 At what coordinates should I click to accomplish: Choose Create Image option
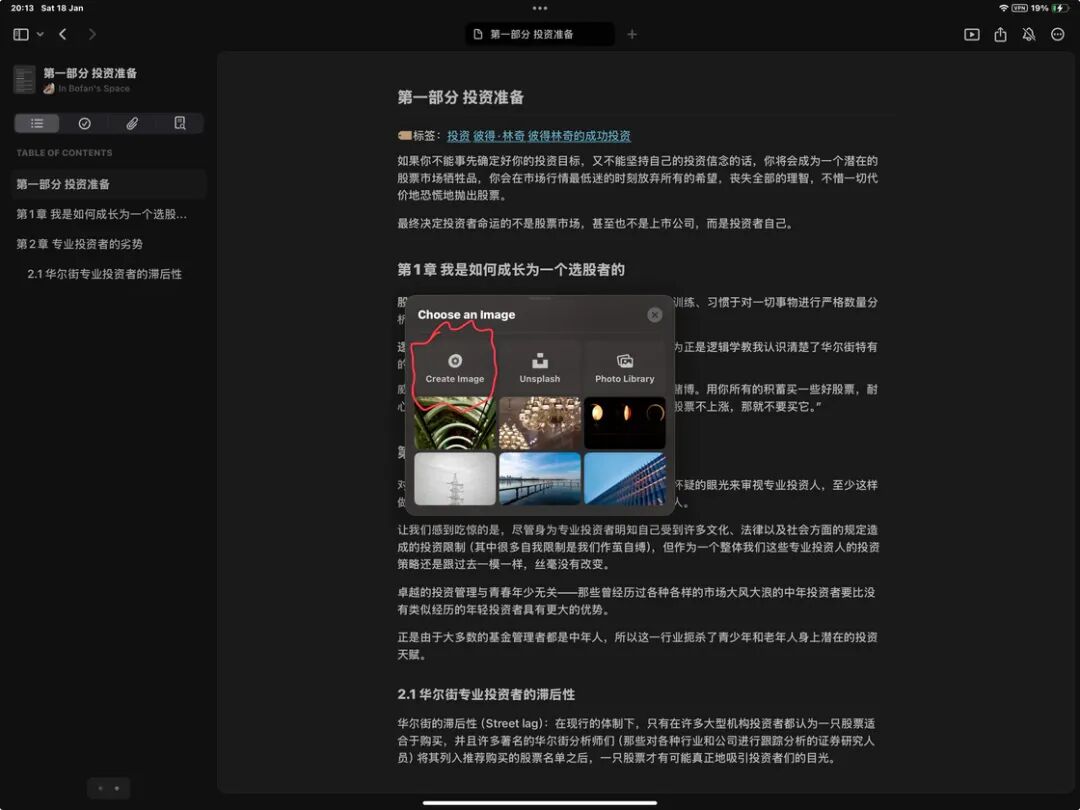pos(455,368)
